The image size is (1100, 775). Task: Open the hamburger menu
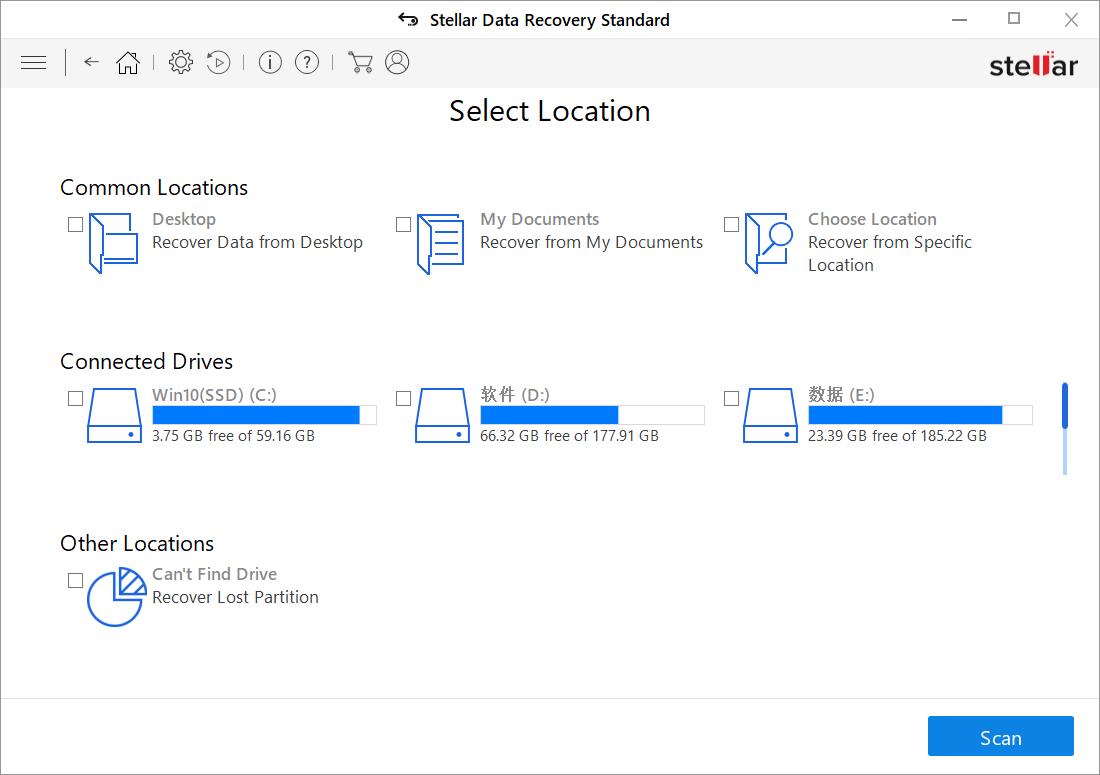pos(33,63)
